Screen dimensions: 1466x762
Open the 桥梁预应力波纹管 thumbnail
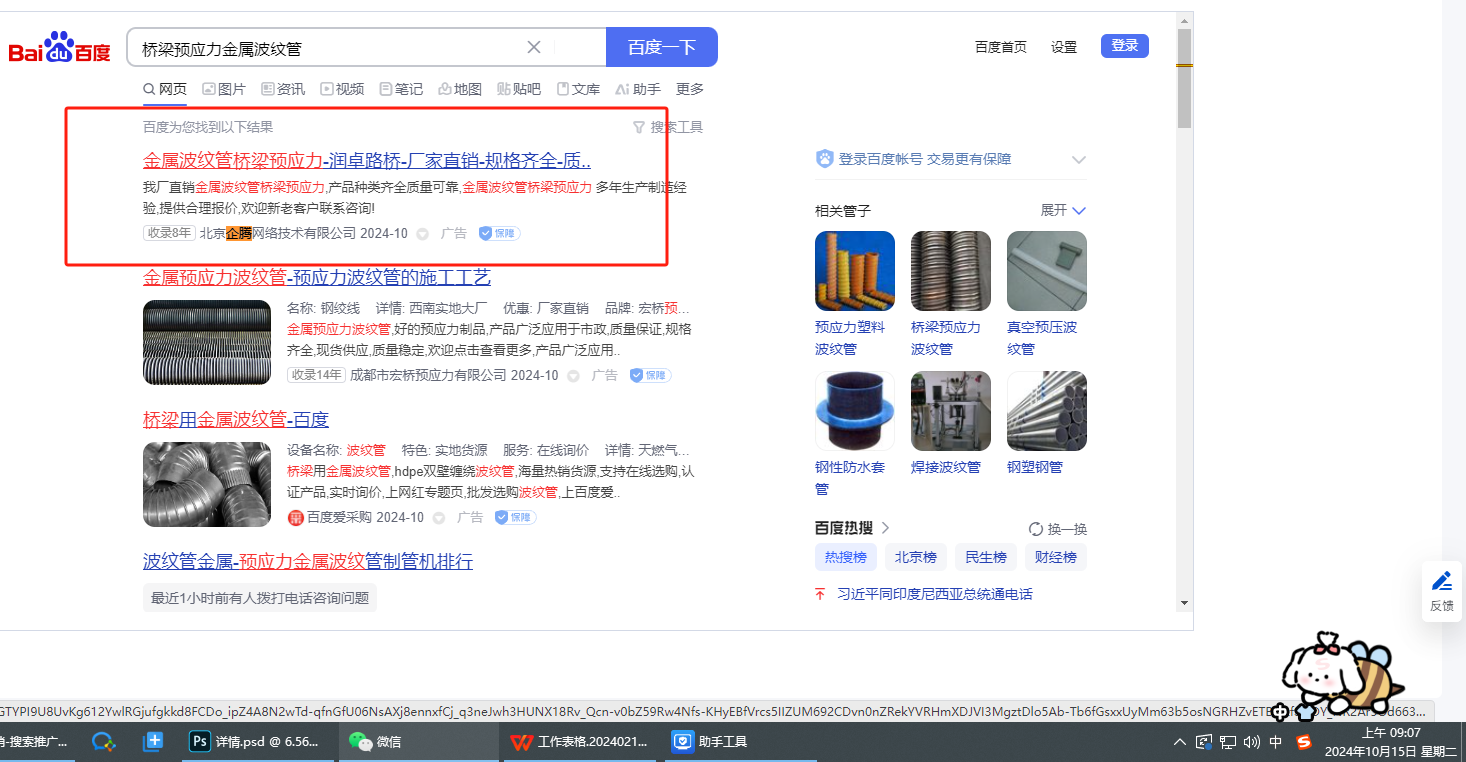pyautogui.click(x=951, y=271)
